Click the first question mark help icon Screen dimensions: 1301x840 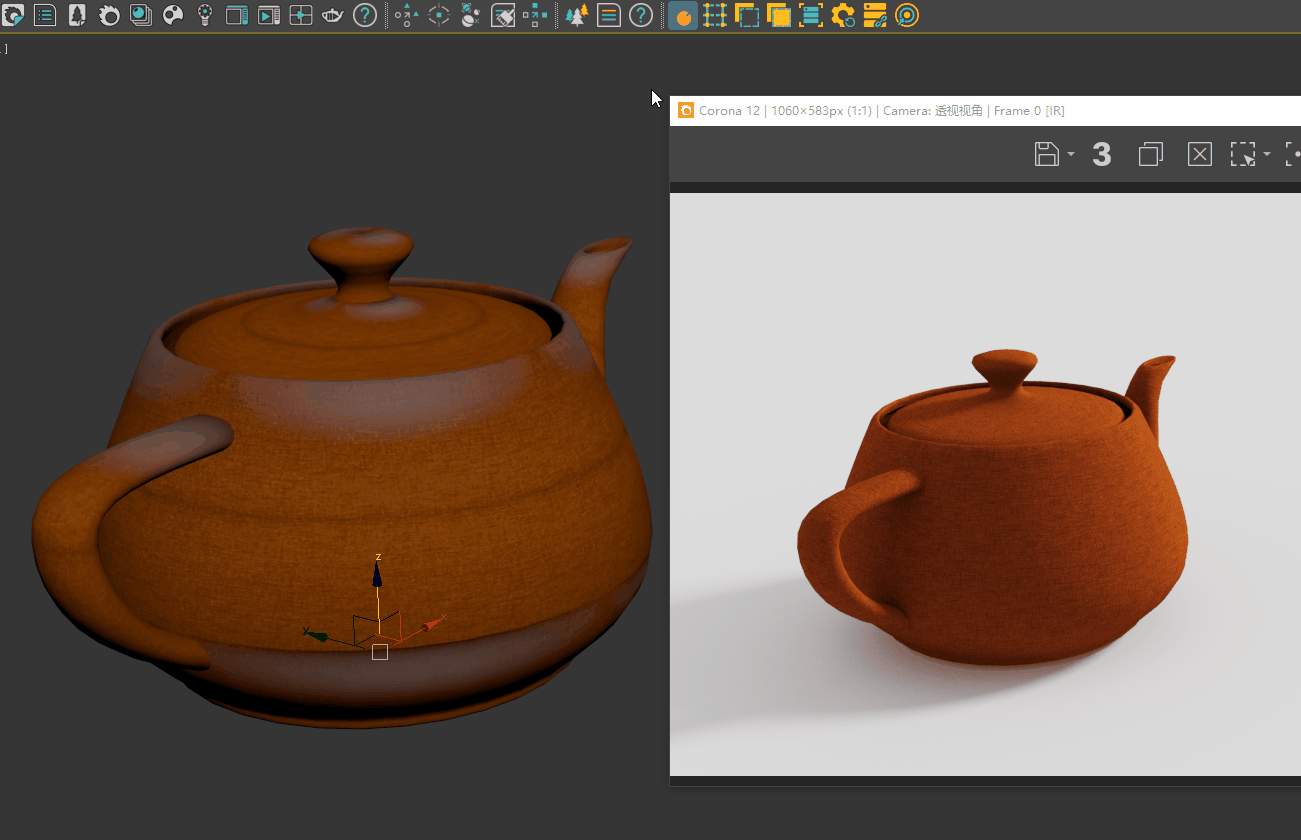[x=366, y=15]
